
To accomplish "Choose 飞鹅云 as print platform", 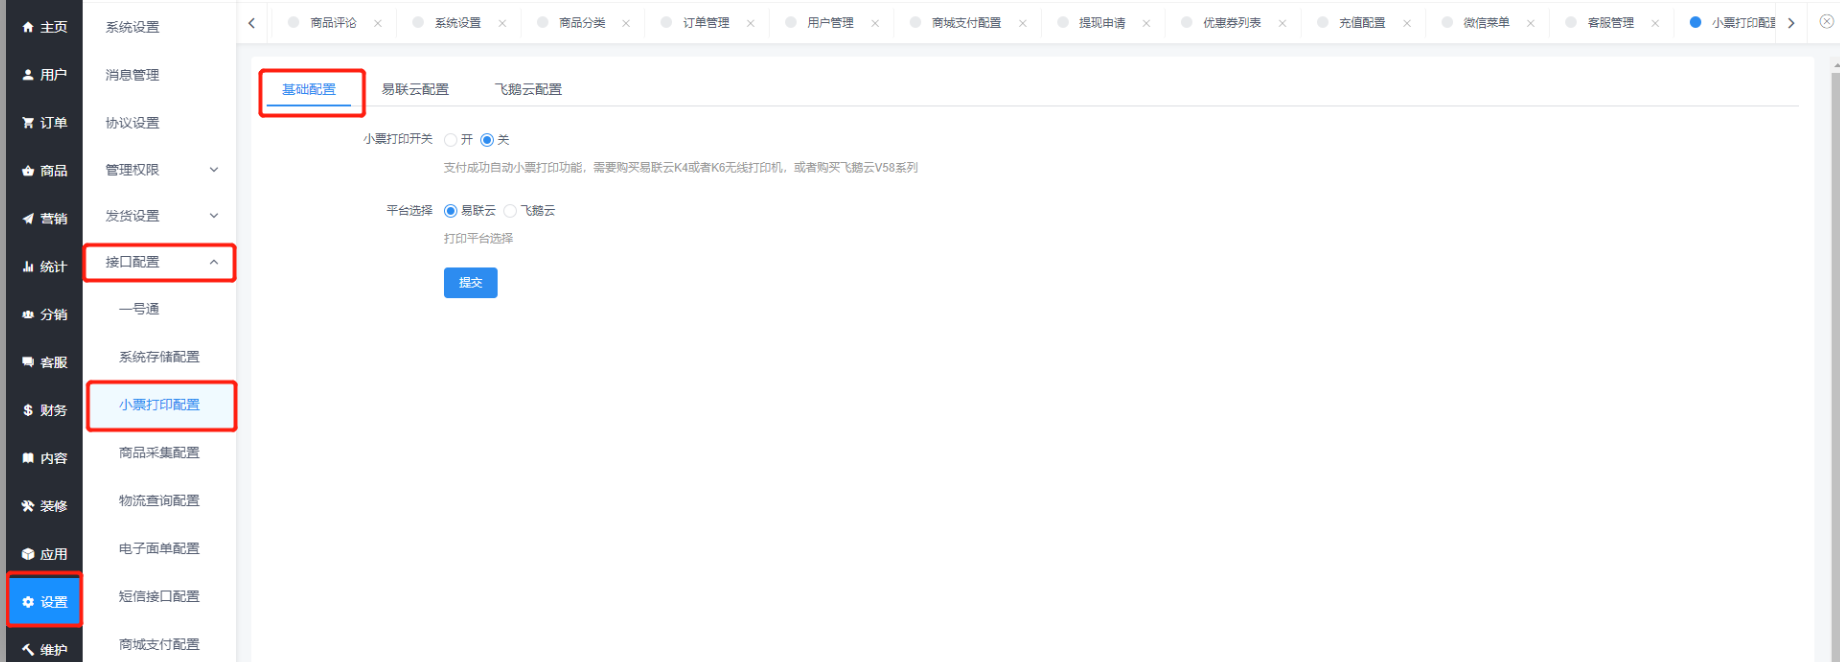I will tap(511, 211).
